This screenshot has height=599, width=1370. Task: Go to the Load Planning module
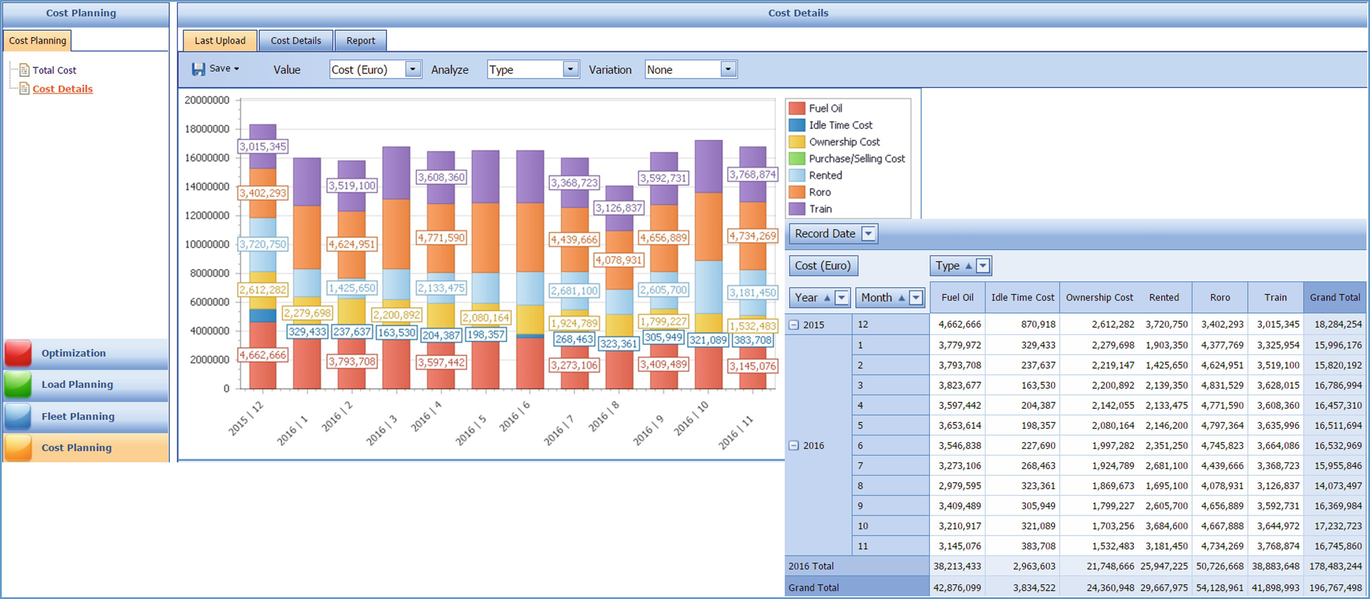click(85, 384)
